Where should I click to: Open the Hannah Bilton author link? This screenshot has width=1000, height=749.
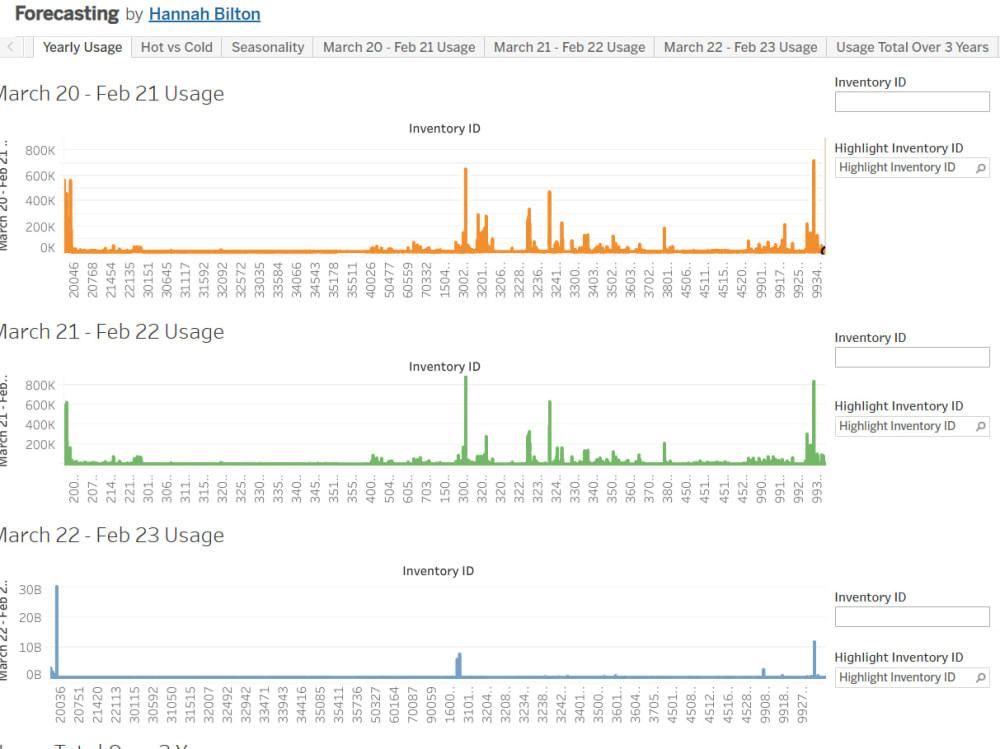204,14
